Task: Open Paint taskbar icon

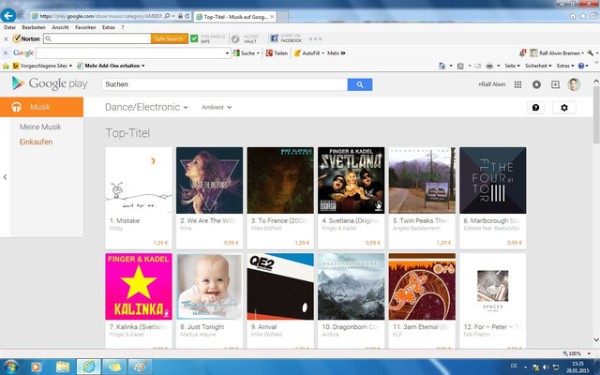Action: [140, 367]
